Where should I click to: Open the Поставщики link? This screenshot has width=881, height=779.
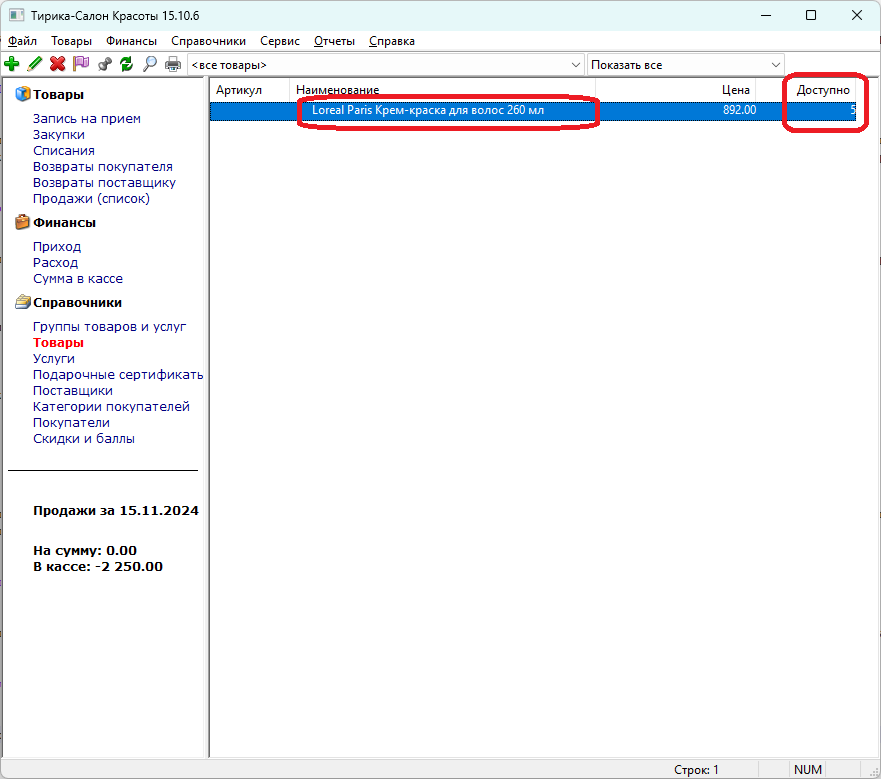pos(72,391)
